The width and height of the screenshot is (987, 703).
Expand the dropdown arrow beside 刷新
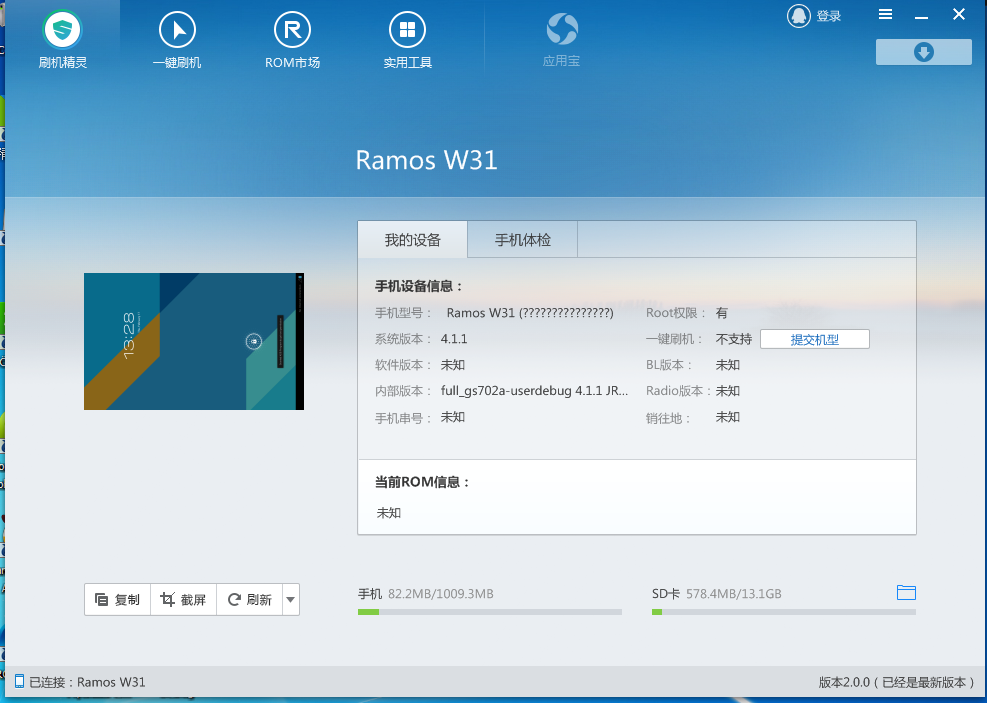pyautogui.click(x=290, y=600)
